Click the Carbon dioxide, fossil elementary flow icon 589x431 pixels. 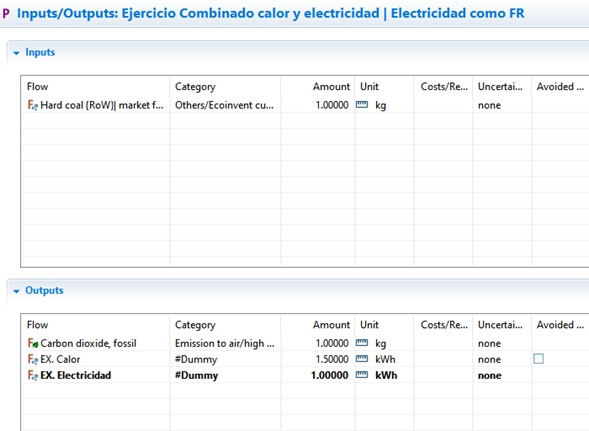pyautogui.click(x=33, y=343)
